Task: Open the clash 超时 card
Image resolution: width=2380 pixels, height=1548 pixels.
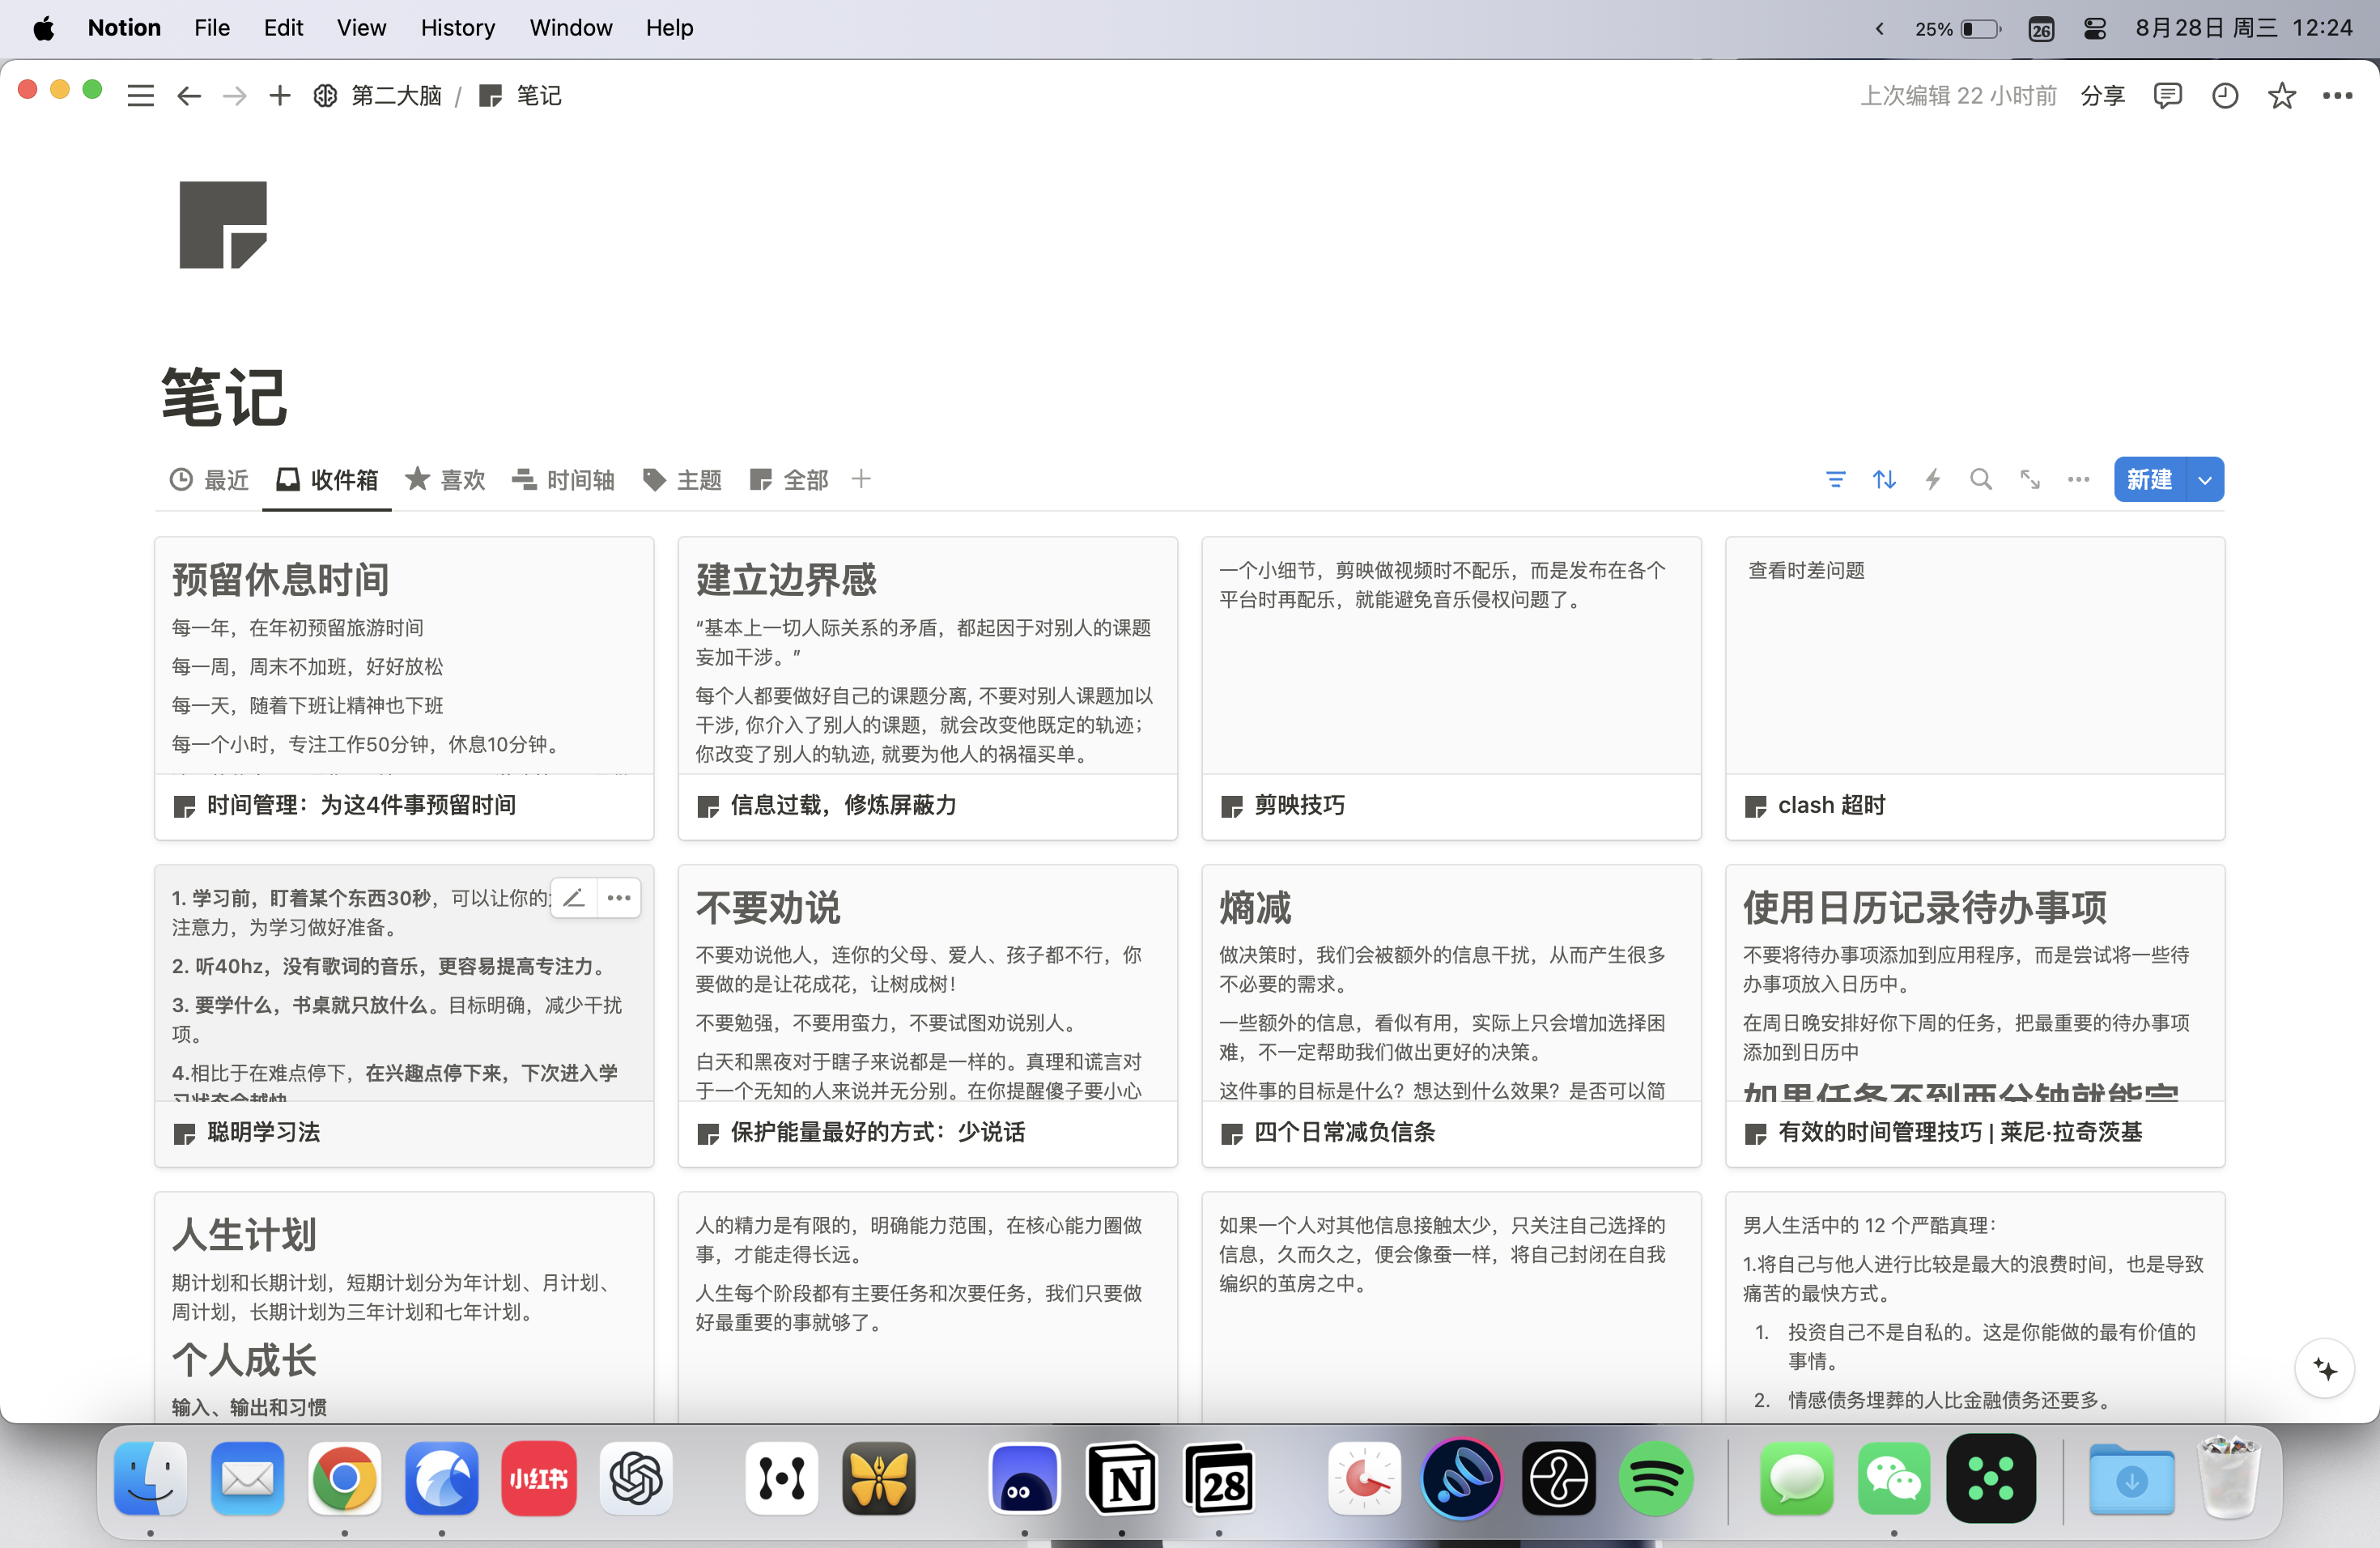Action: pyautogui.click(x=1975, y=689)
